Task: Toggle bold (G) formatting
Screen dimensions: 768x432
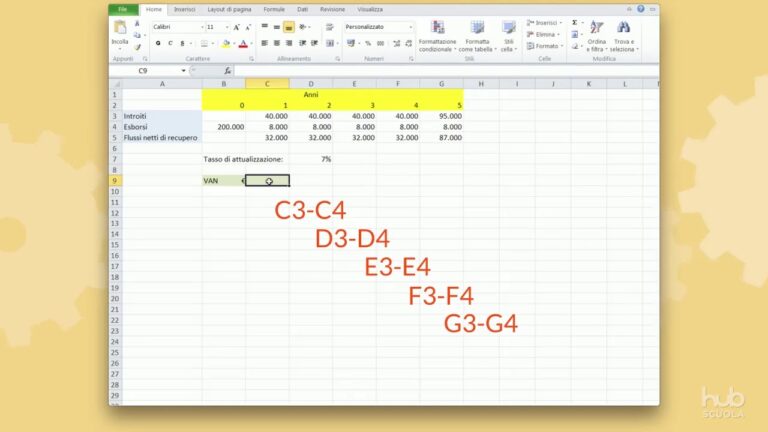Action: coord(158,44)
